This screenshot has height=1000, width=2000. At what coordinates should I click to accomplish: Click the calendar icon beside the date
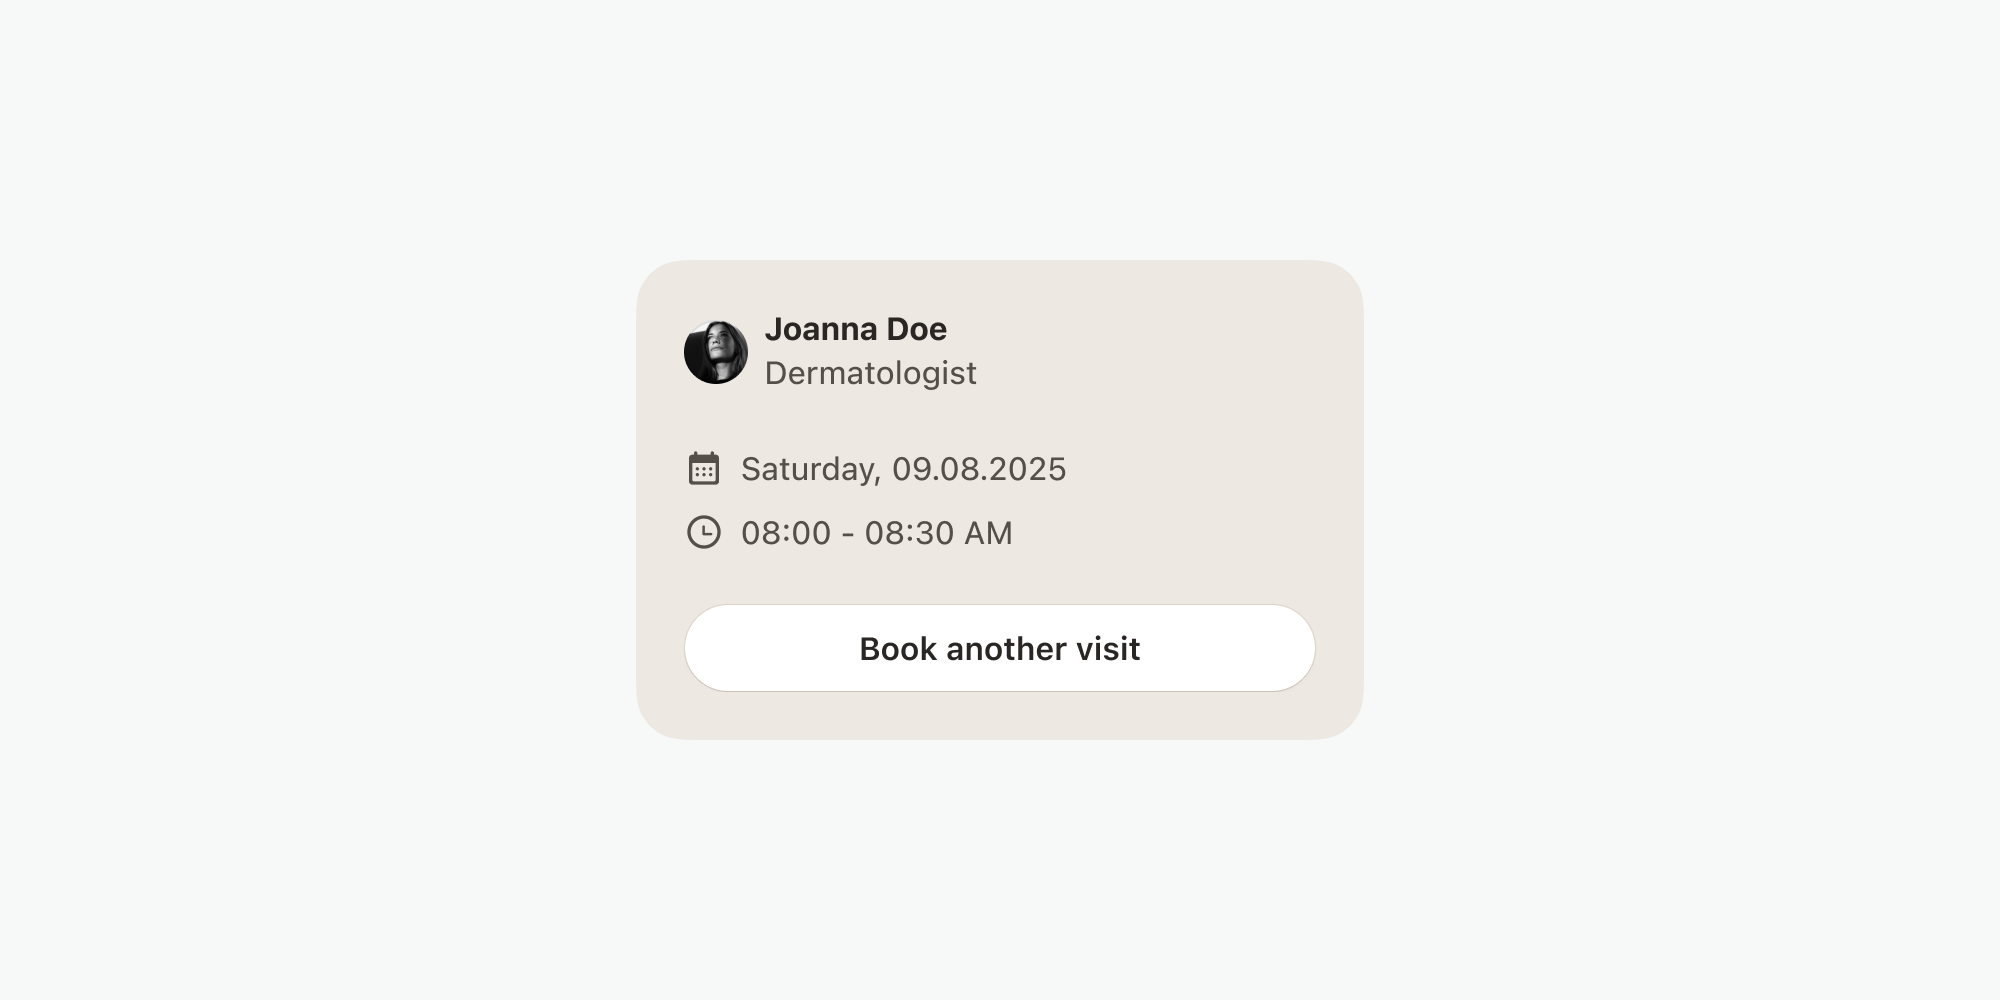pyautogui.click(x=704, y=468)
